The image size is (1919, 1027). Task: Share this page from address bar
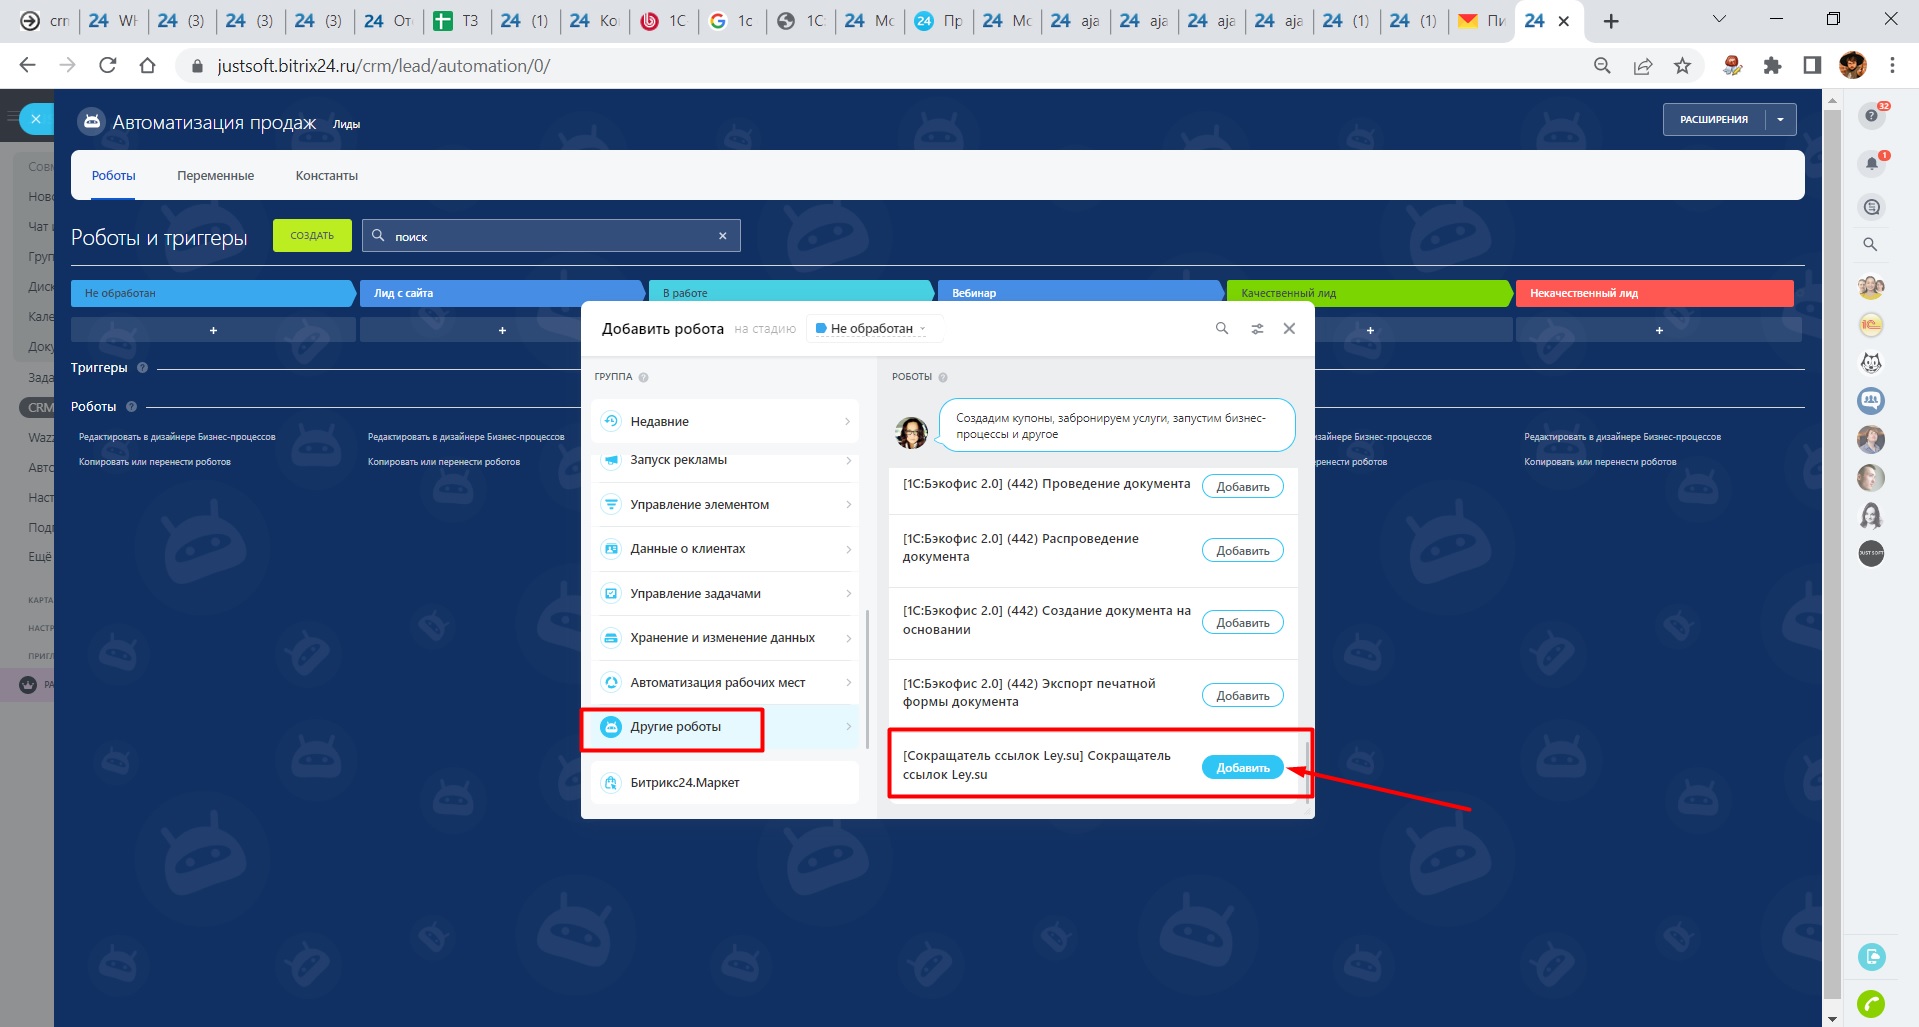(x=1642, y=66)
